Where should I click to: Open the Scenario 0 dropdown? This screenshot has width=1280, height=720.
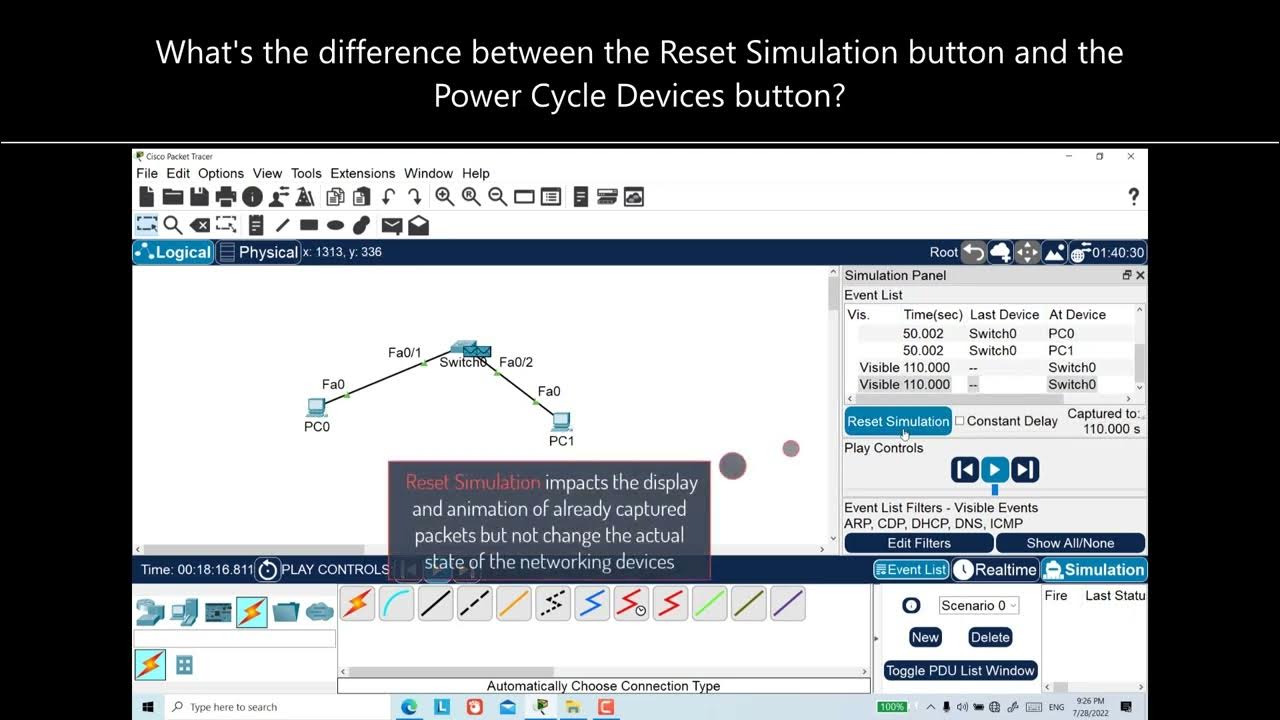click(x=978, y=605)
